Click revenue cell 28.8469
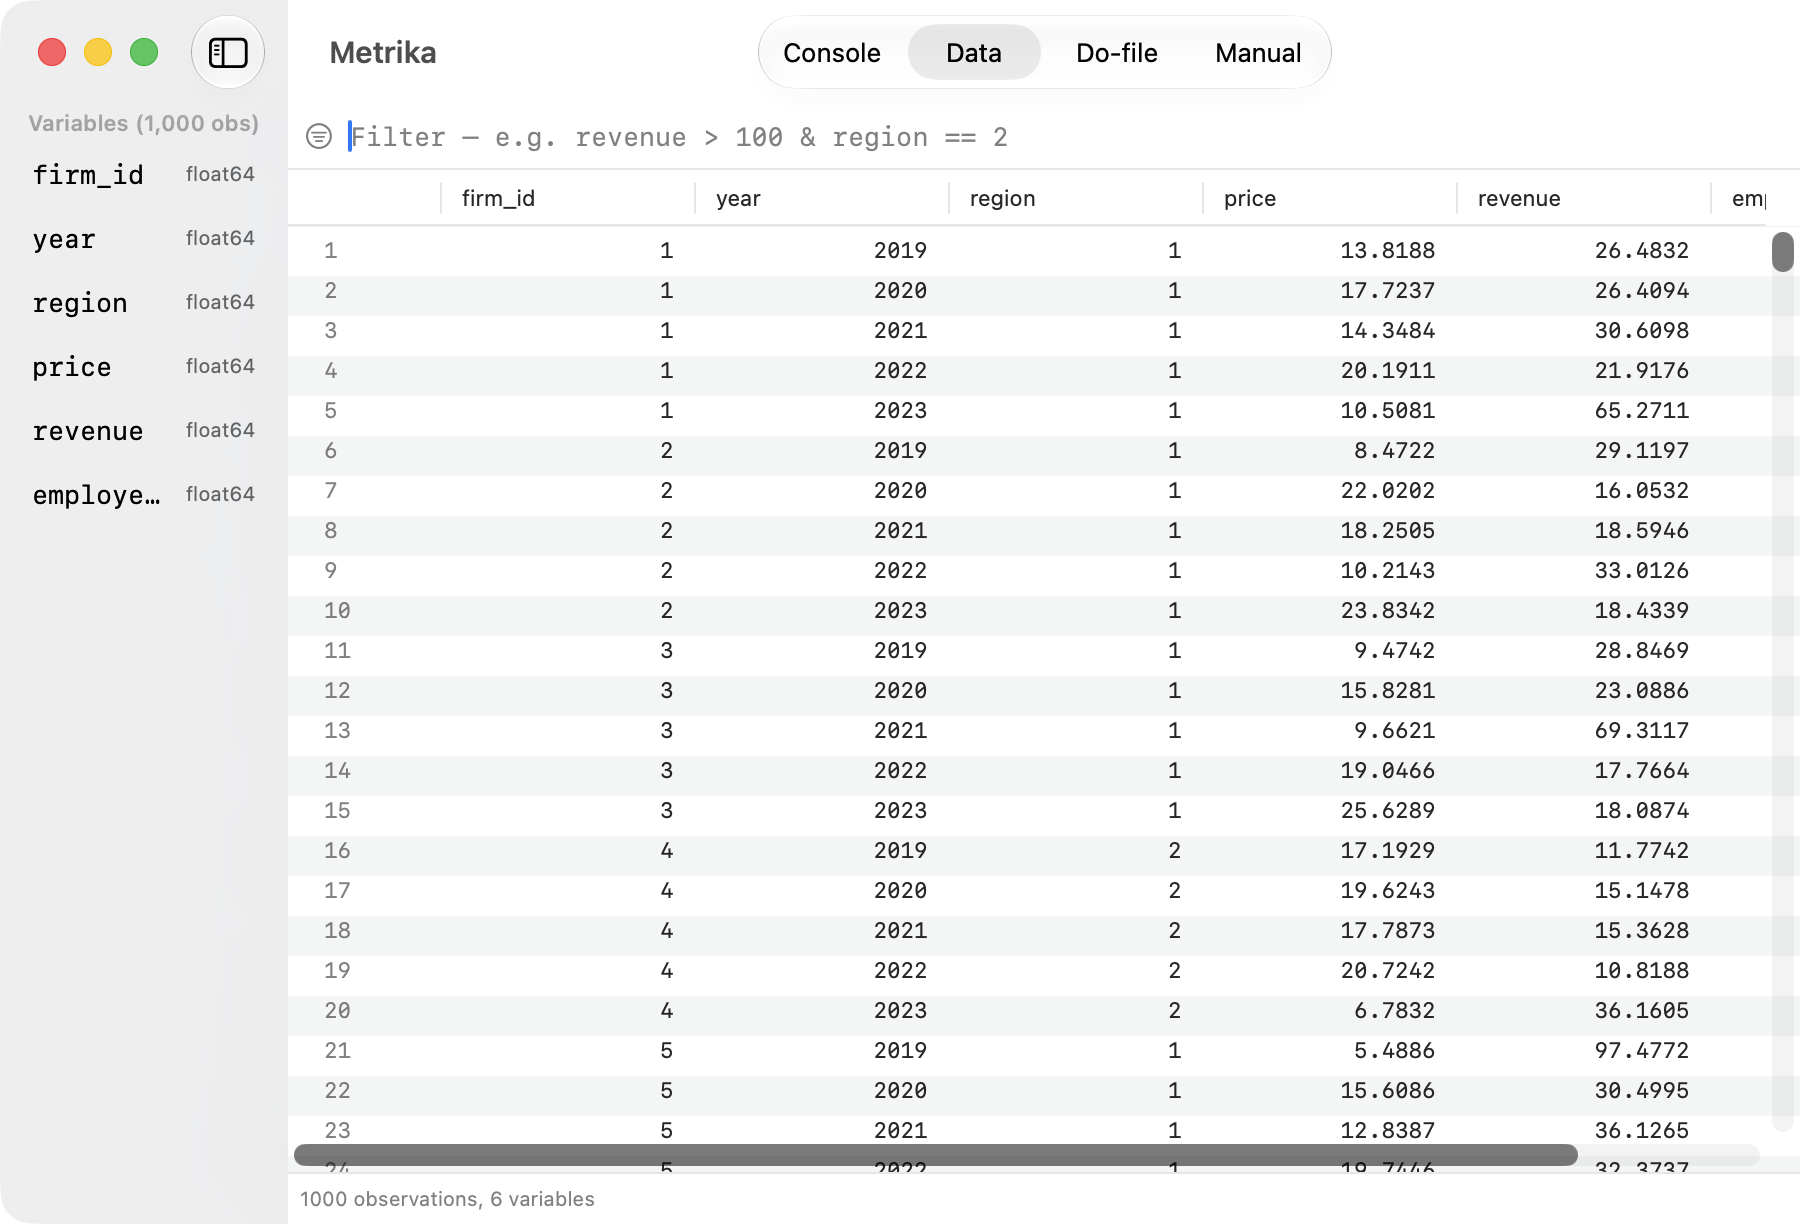The width and height of the screenshot is (1800, 1224). (1641, 650)
